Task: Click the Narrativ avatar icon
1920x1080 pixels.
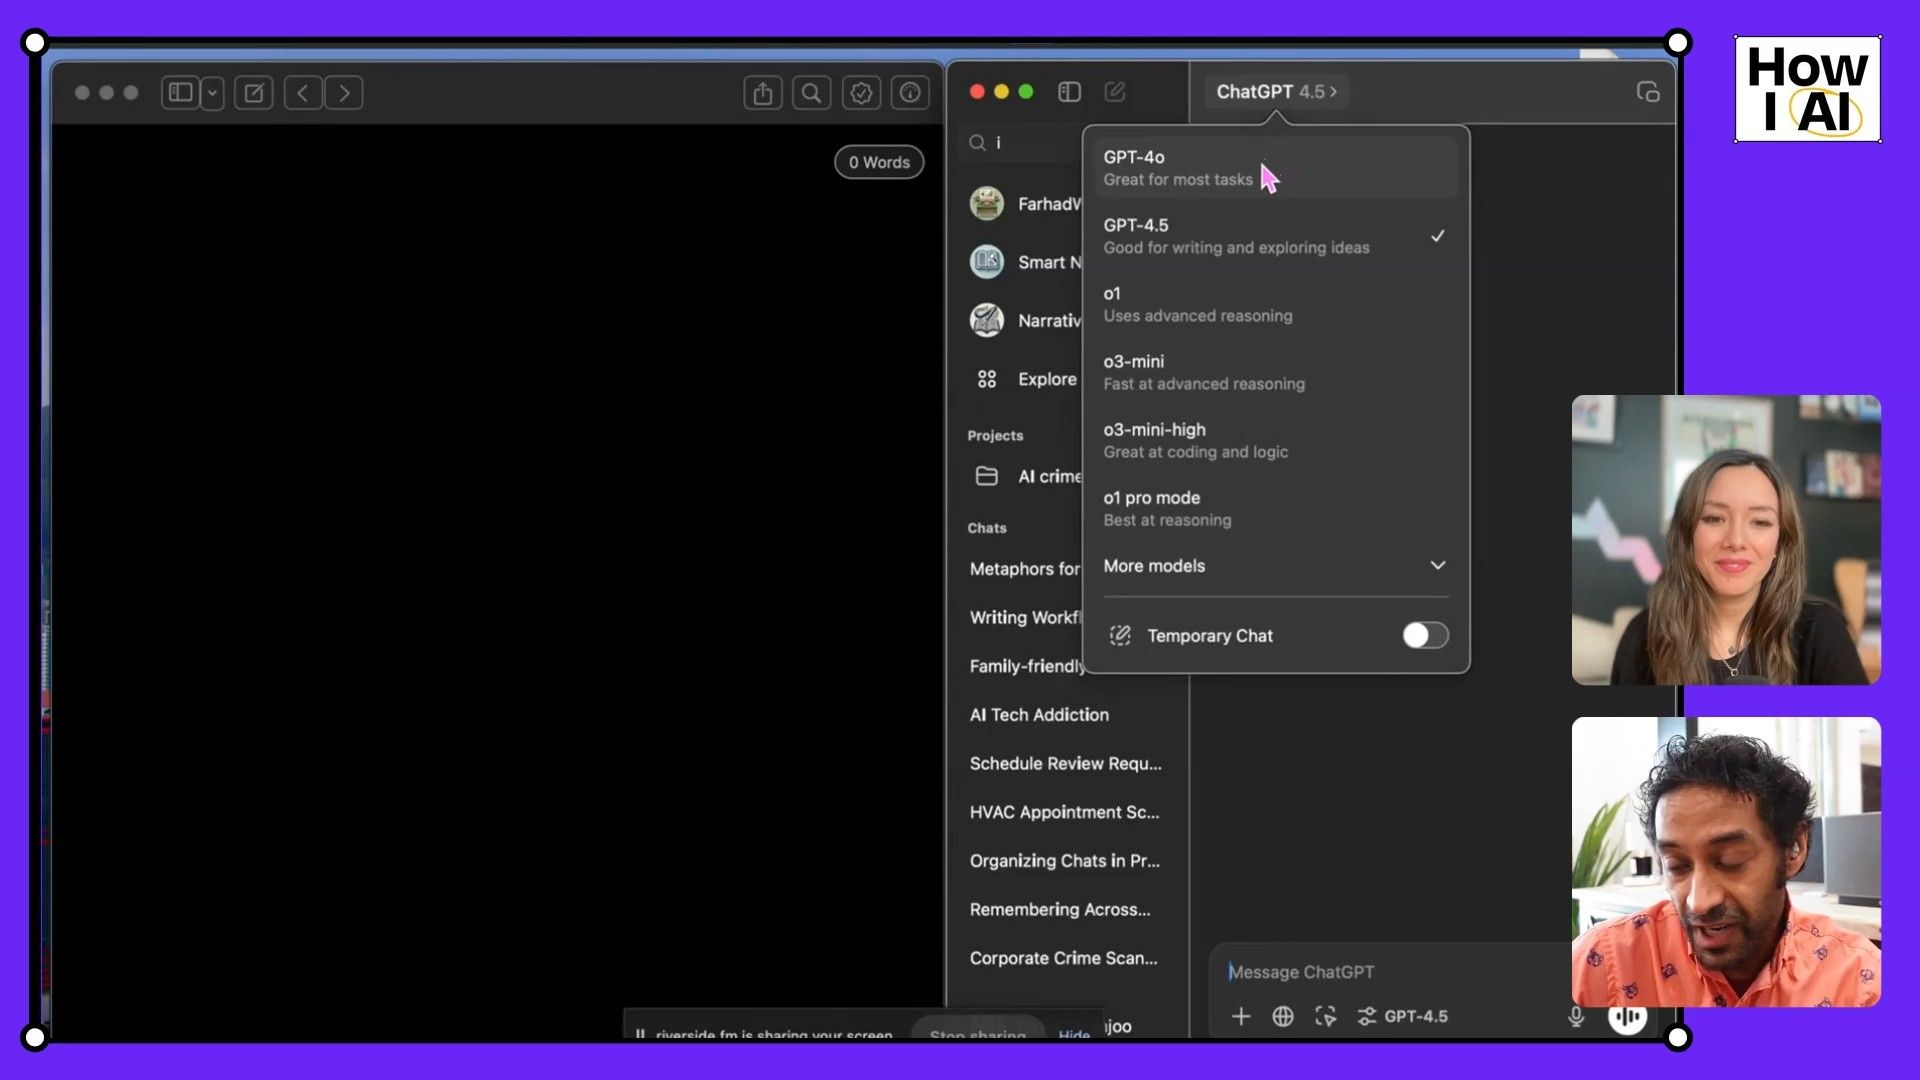Action: [987, 321]
